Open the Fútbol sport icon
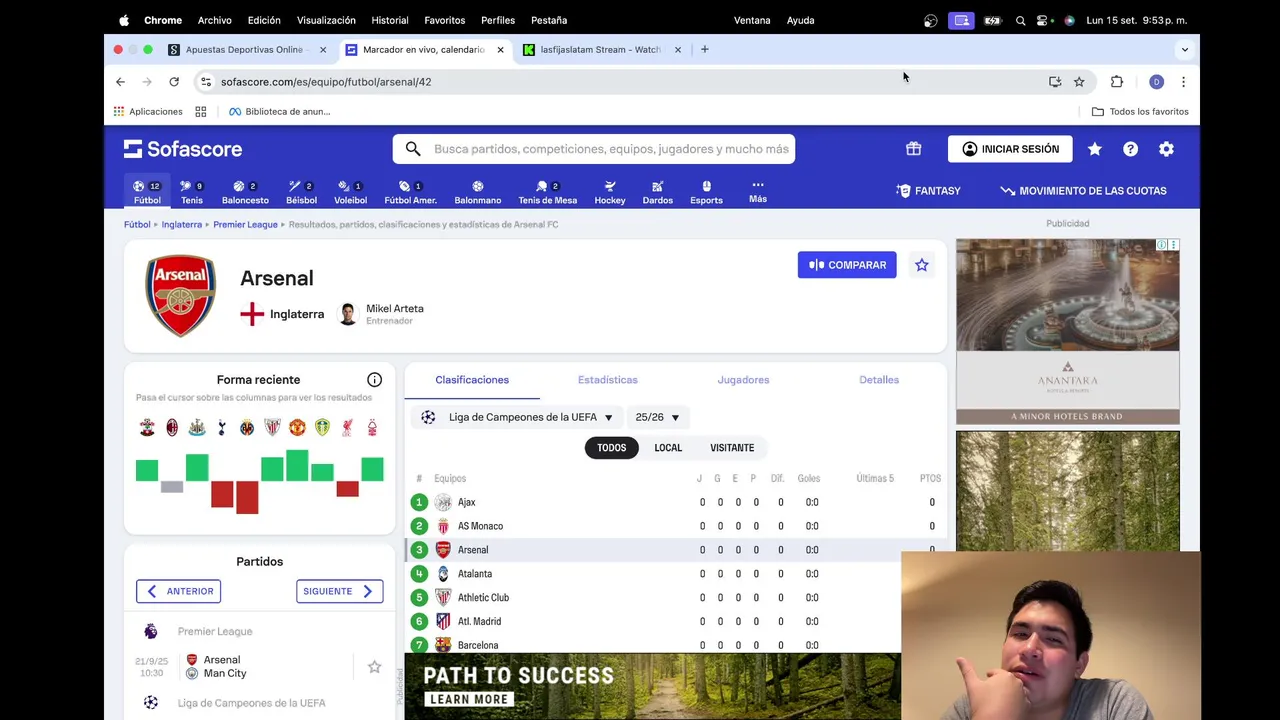This screenshot has width=1280, height=720. 147,192
